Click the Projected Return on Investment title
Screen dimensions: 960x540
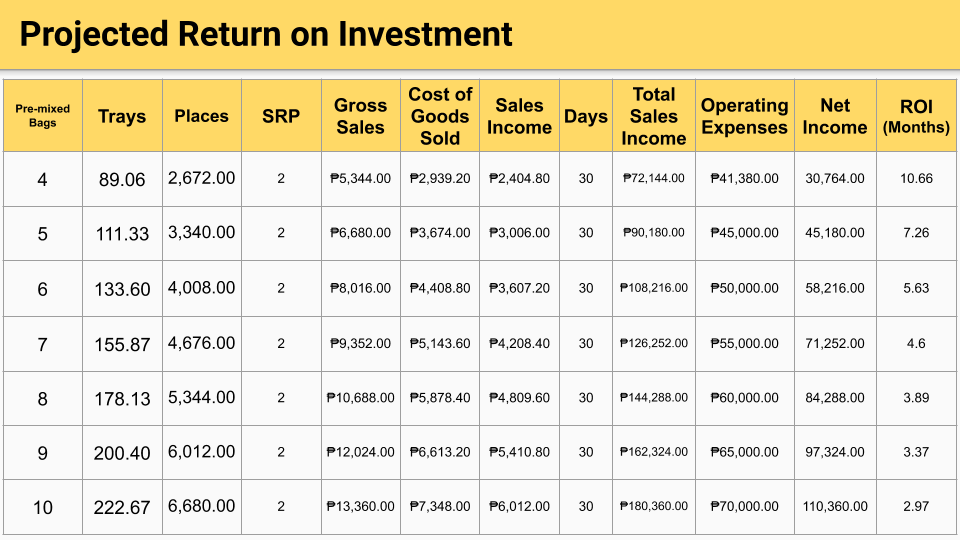point(266,34)
